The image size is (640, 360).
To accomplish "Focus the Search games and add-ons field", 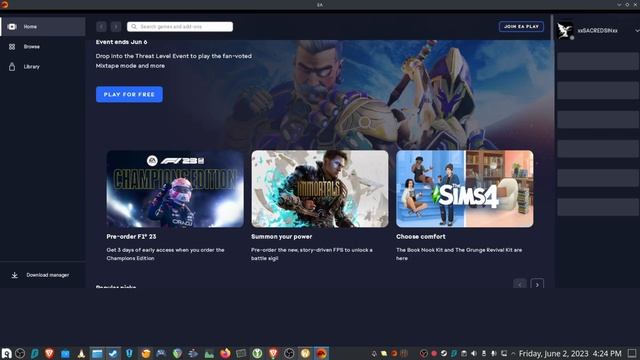I will pos(180,27).
